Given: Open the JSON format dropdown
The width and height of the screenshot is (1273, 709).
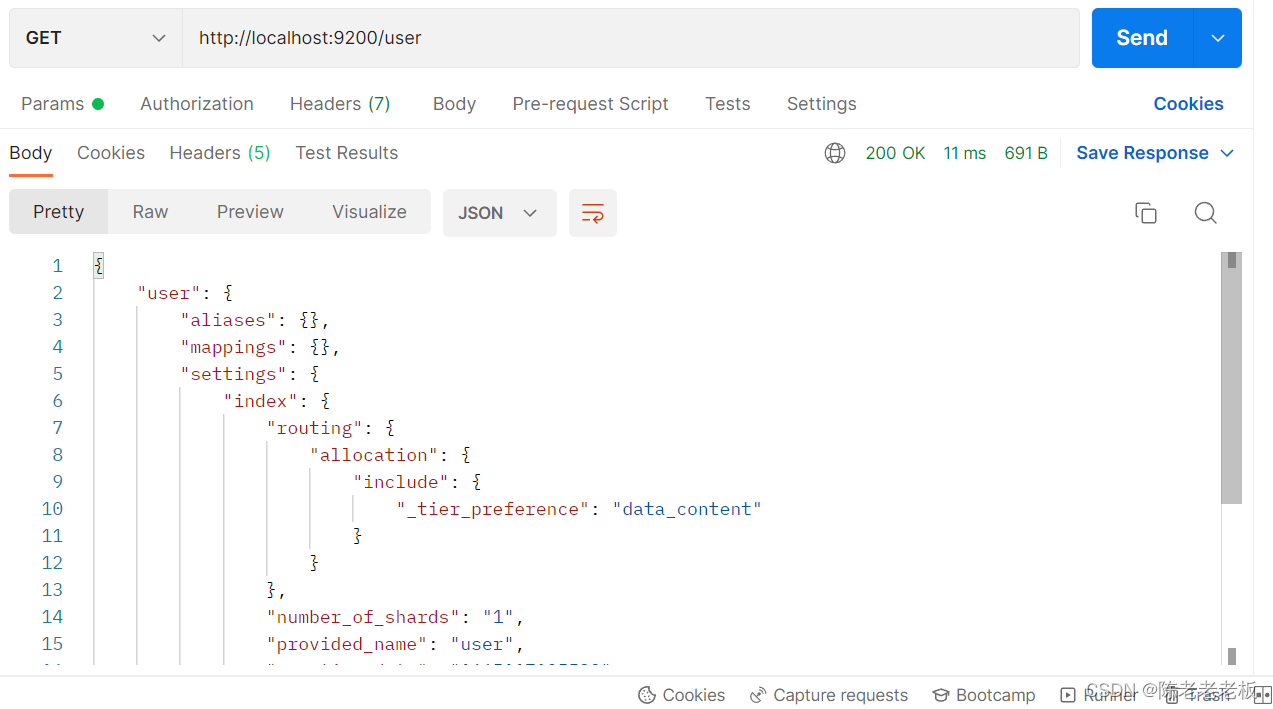Looking at the screenshot, I should (x=498, y=213).
